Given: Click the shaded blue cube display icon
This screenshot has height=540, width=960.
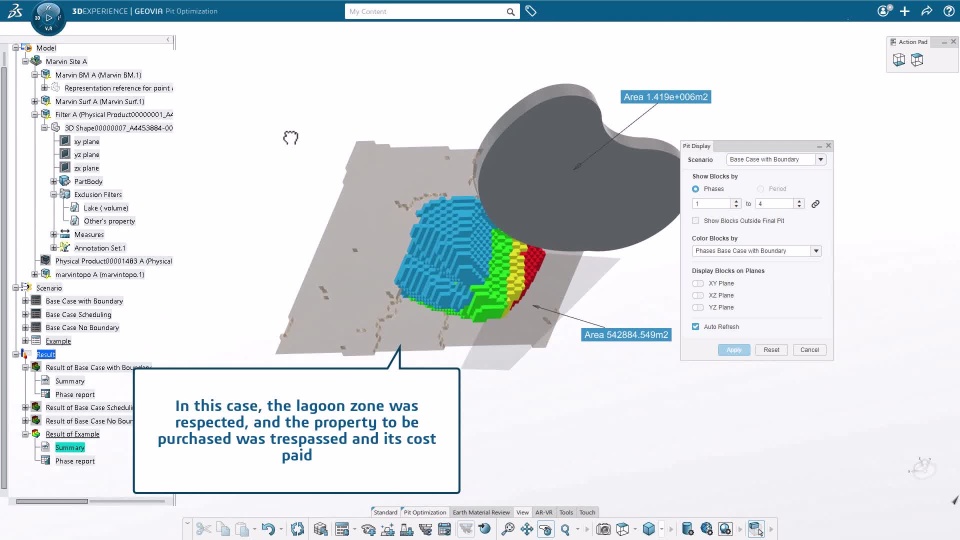Looking at the screenshot, I should coord(649,529).
